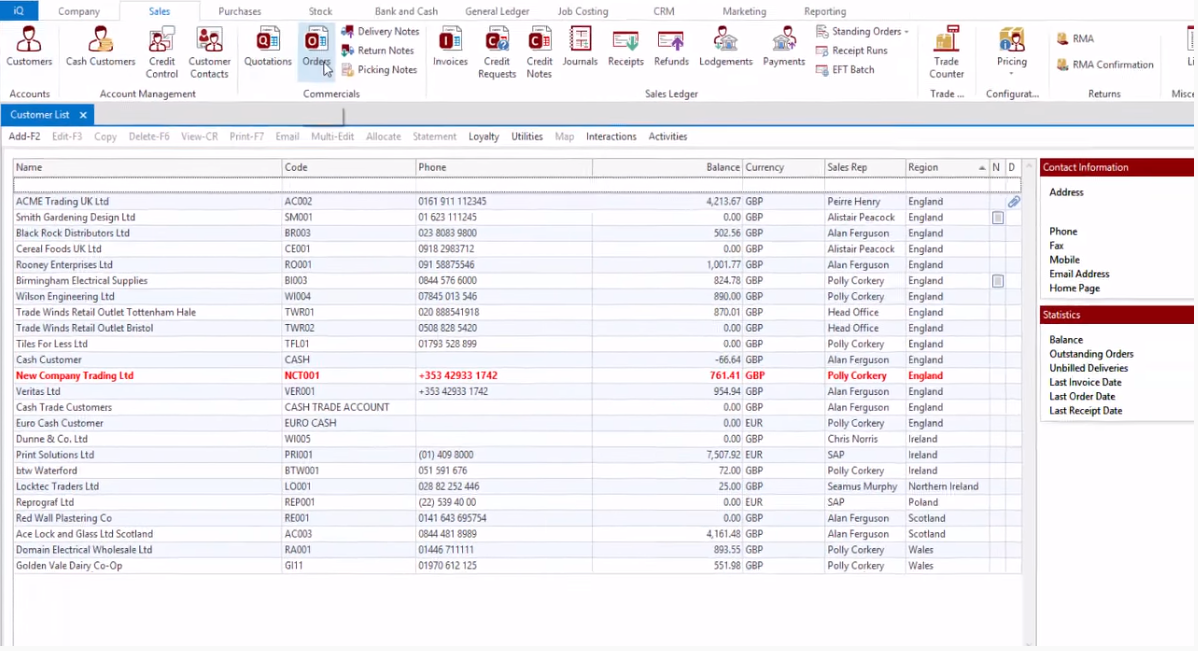Open Payments icon
The height and width of the screenshot is (651, 1198).
(x=784, y=47)
